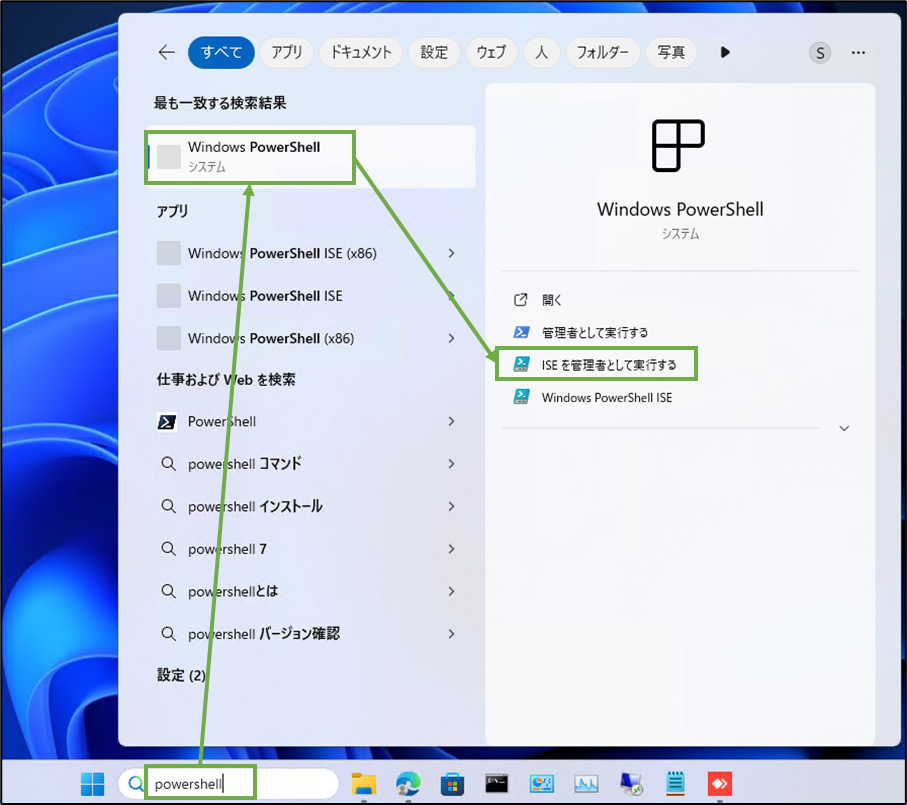Expand the powershell バージョン確認 chevron
The image size is (907, 805).
451,634
